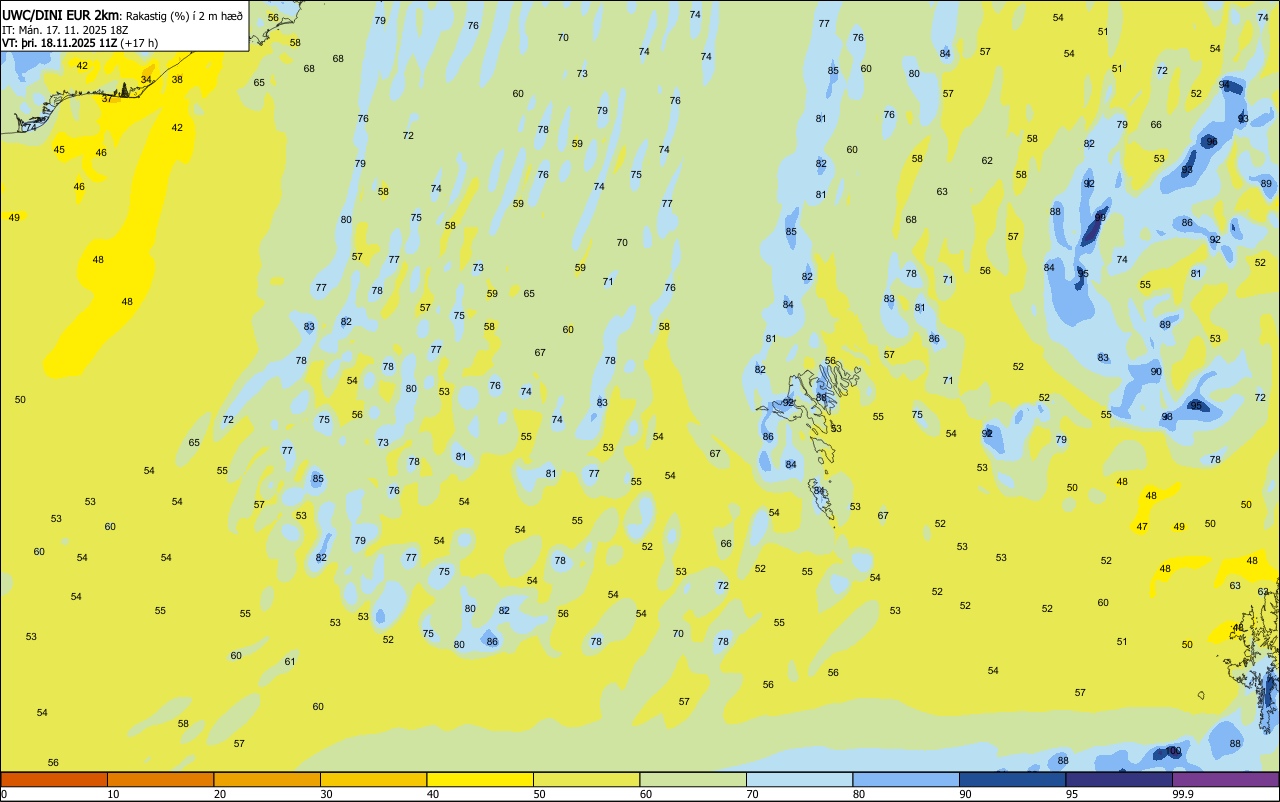Click the 30–40 golden legend swatch
Screen dimensions: 1280x802
coord(374,779)
